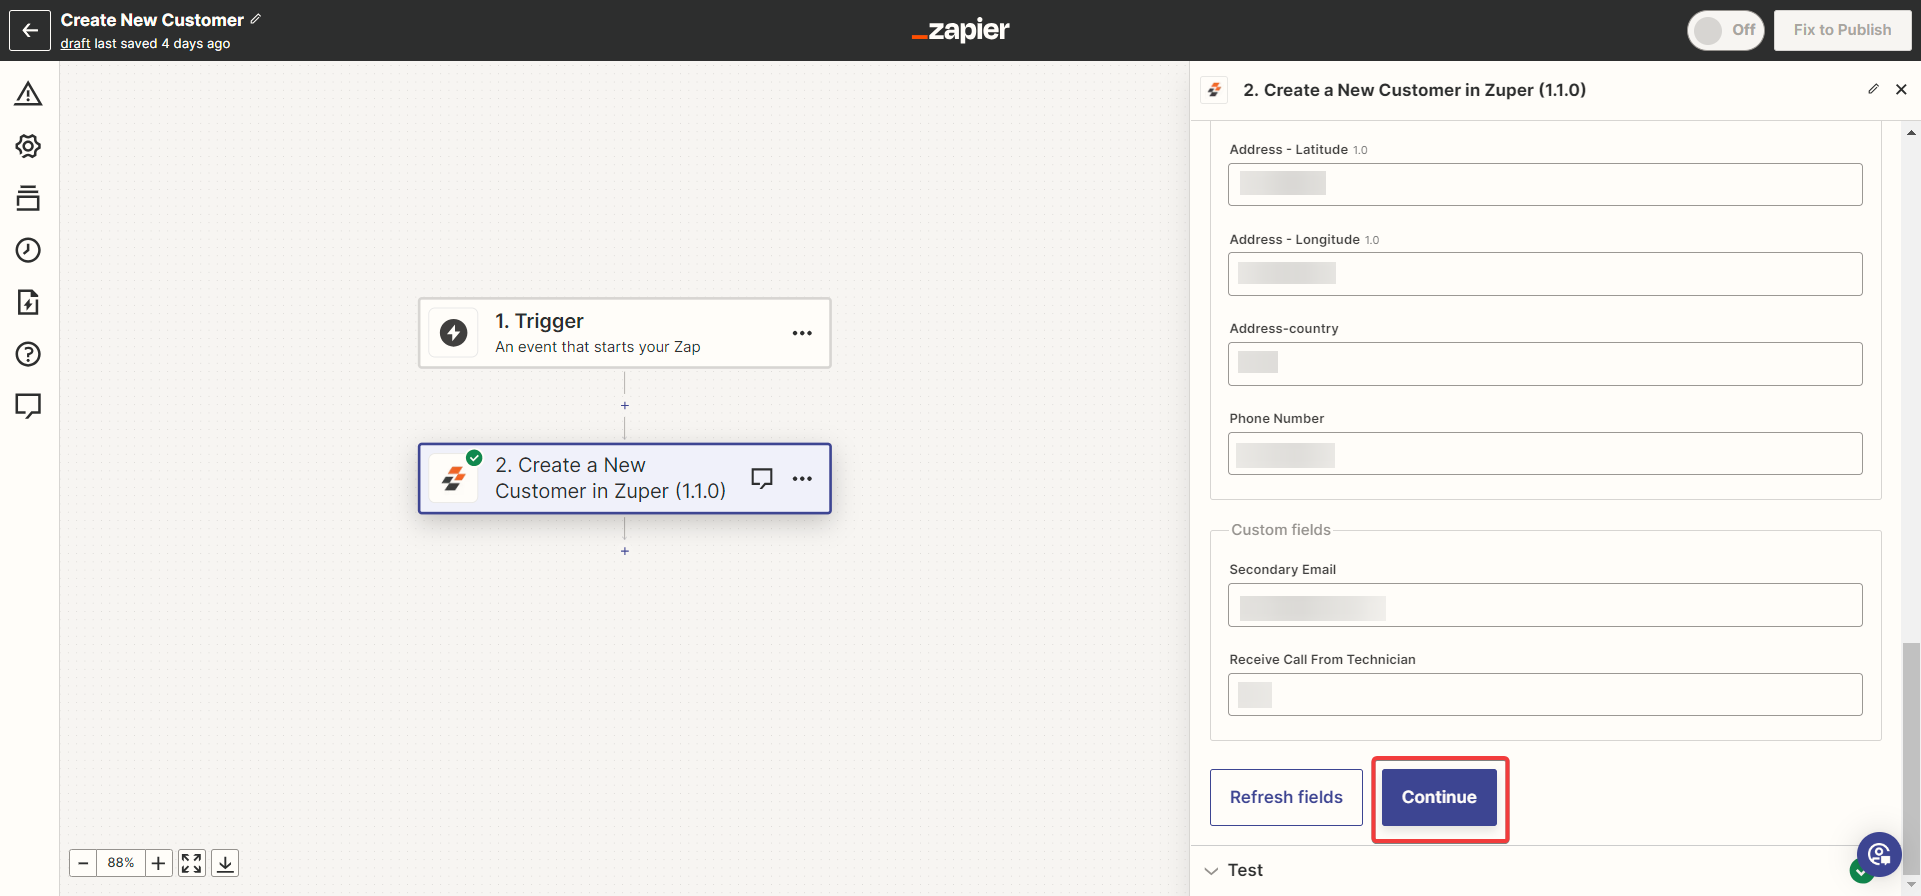Add a step between Trigger and Zuper
Image resolution: width=1921 pixels, height=896 pixels.
[x=625, y=406]
